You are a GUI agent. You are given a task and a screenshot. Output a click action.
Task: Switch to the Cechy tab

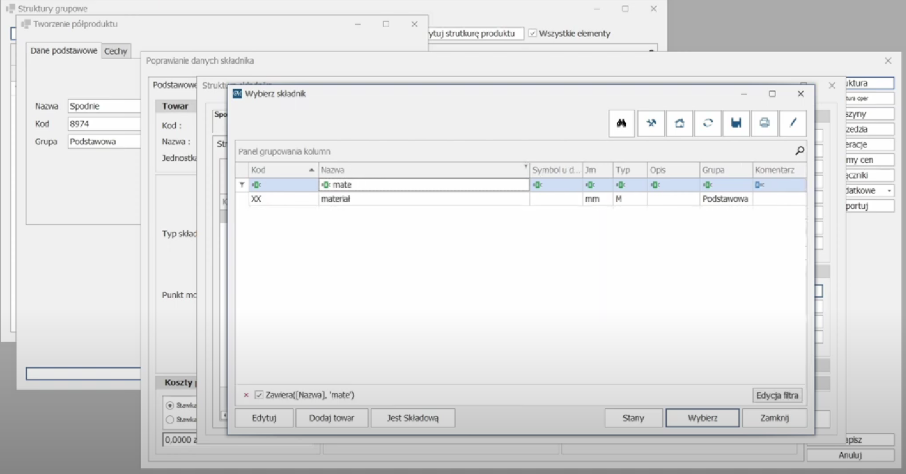pos(116,51)
